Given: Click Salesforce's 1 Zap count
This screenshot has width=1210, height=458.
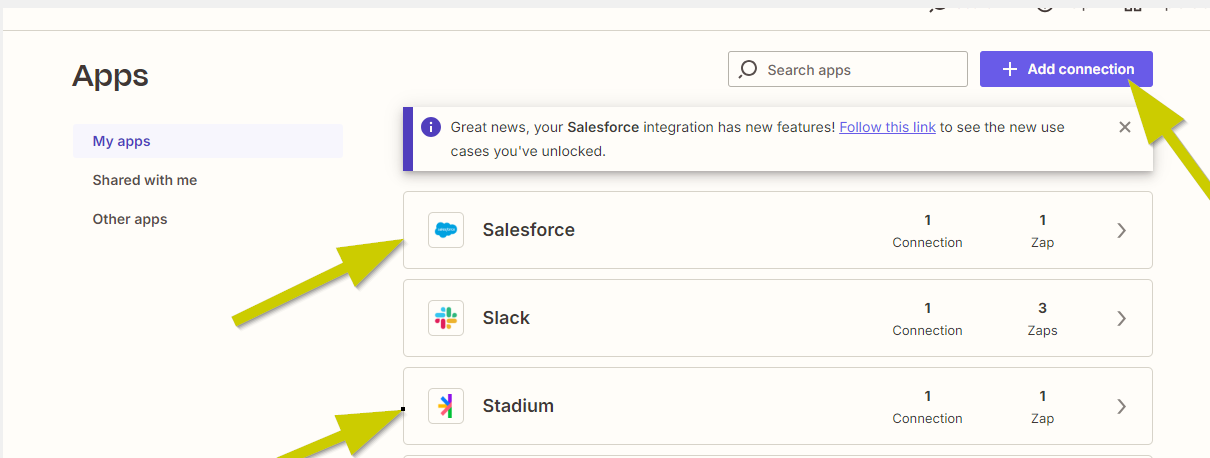Looking at the screenshot, I should click(x=1042, y=231).
